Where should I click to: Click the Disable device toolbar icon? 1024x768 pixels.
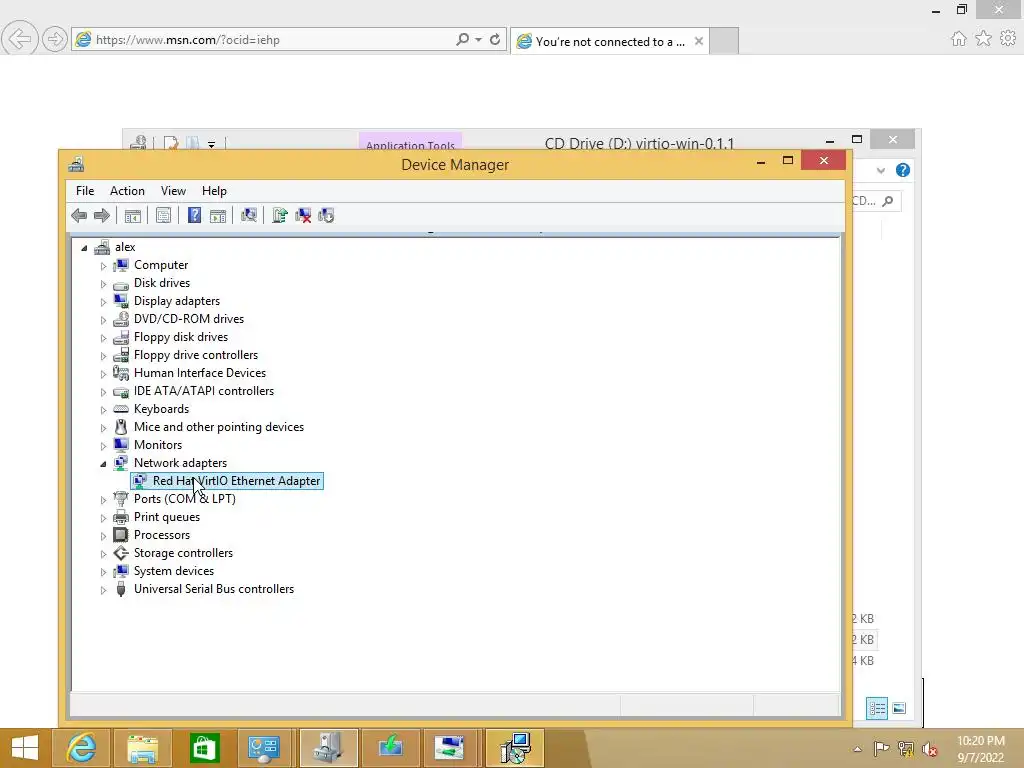(x=326, y=215)
